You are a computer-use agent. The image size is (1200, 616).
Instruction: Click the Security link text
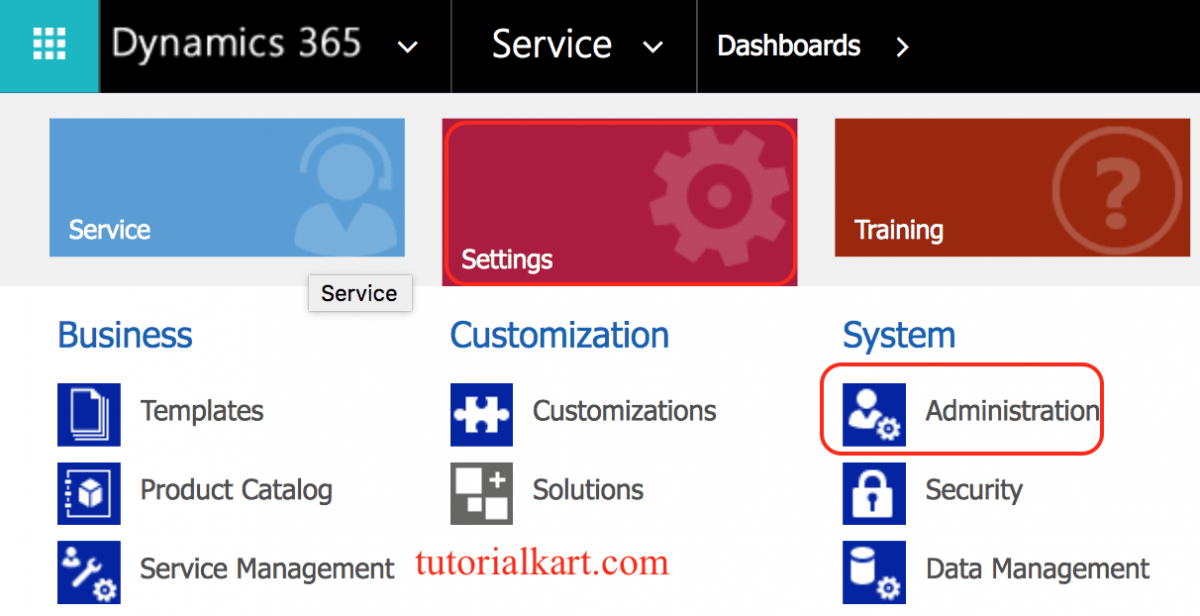[x=974, y=492]
